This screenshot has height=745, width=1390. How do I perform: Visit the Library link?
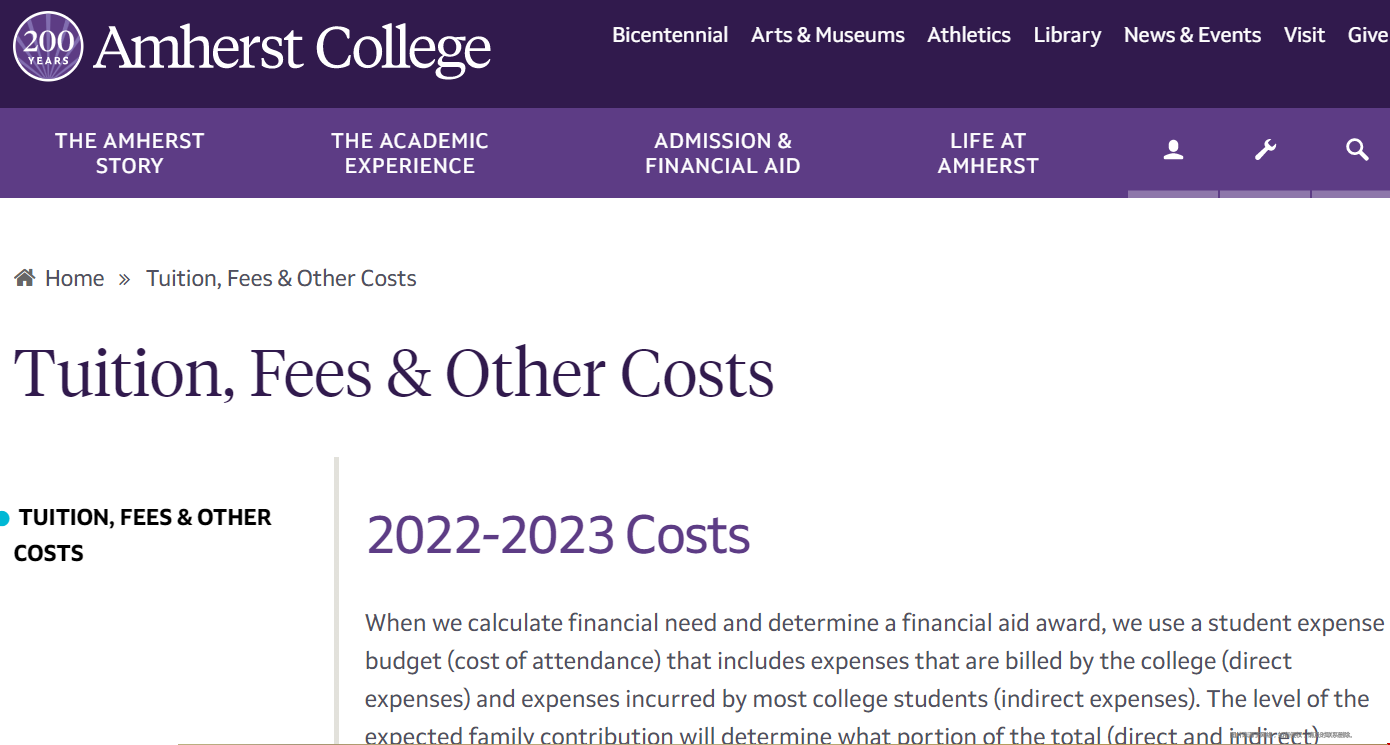[1067, 35]
